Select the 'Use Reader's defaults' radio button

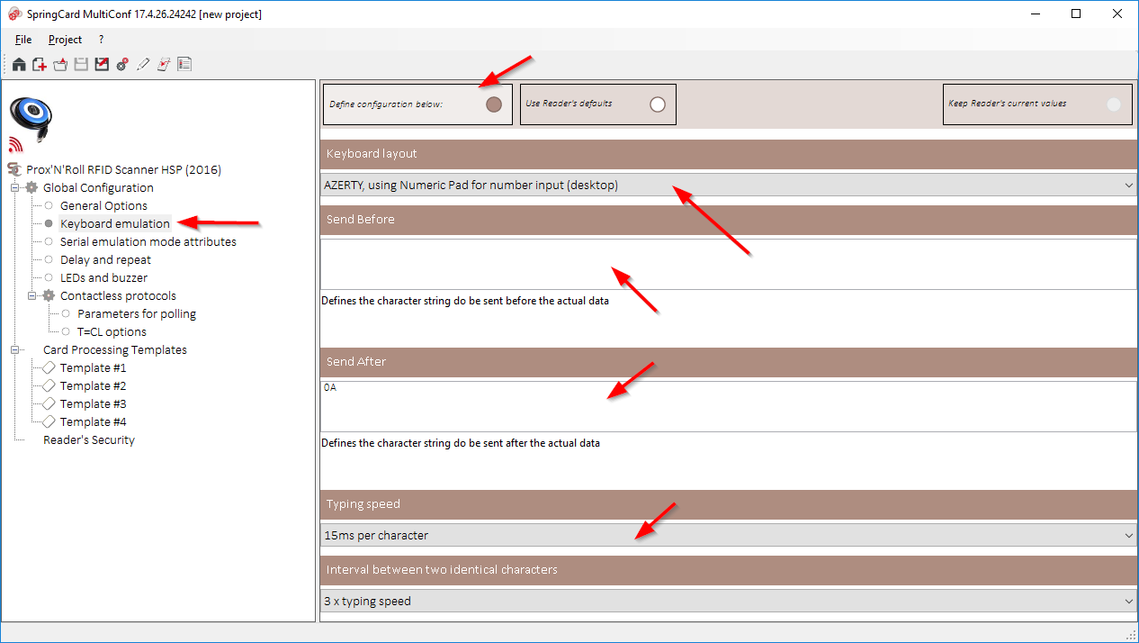(x=657, y=105)
